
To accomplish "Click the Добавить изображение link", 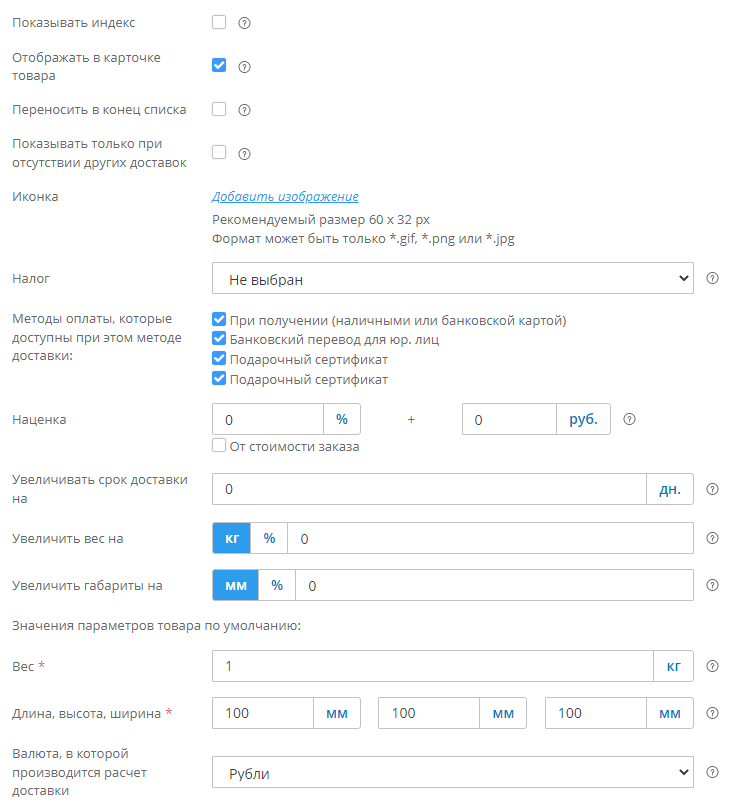I will (x=285, y=197).
